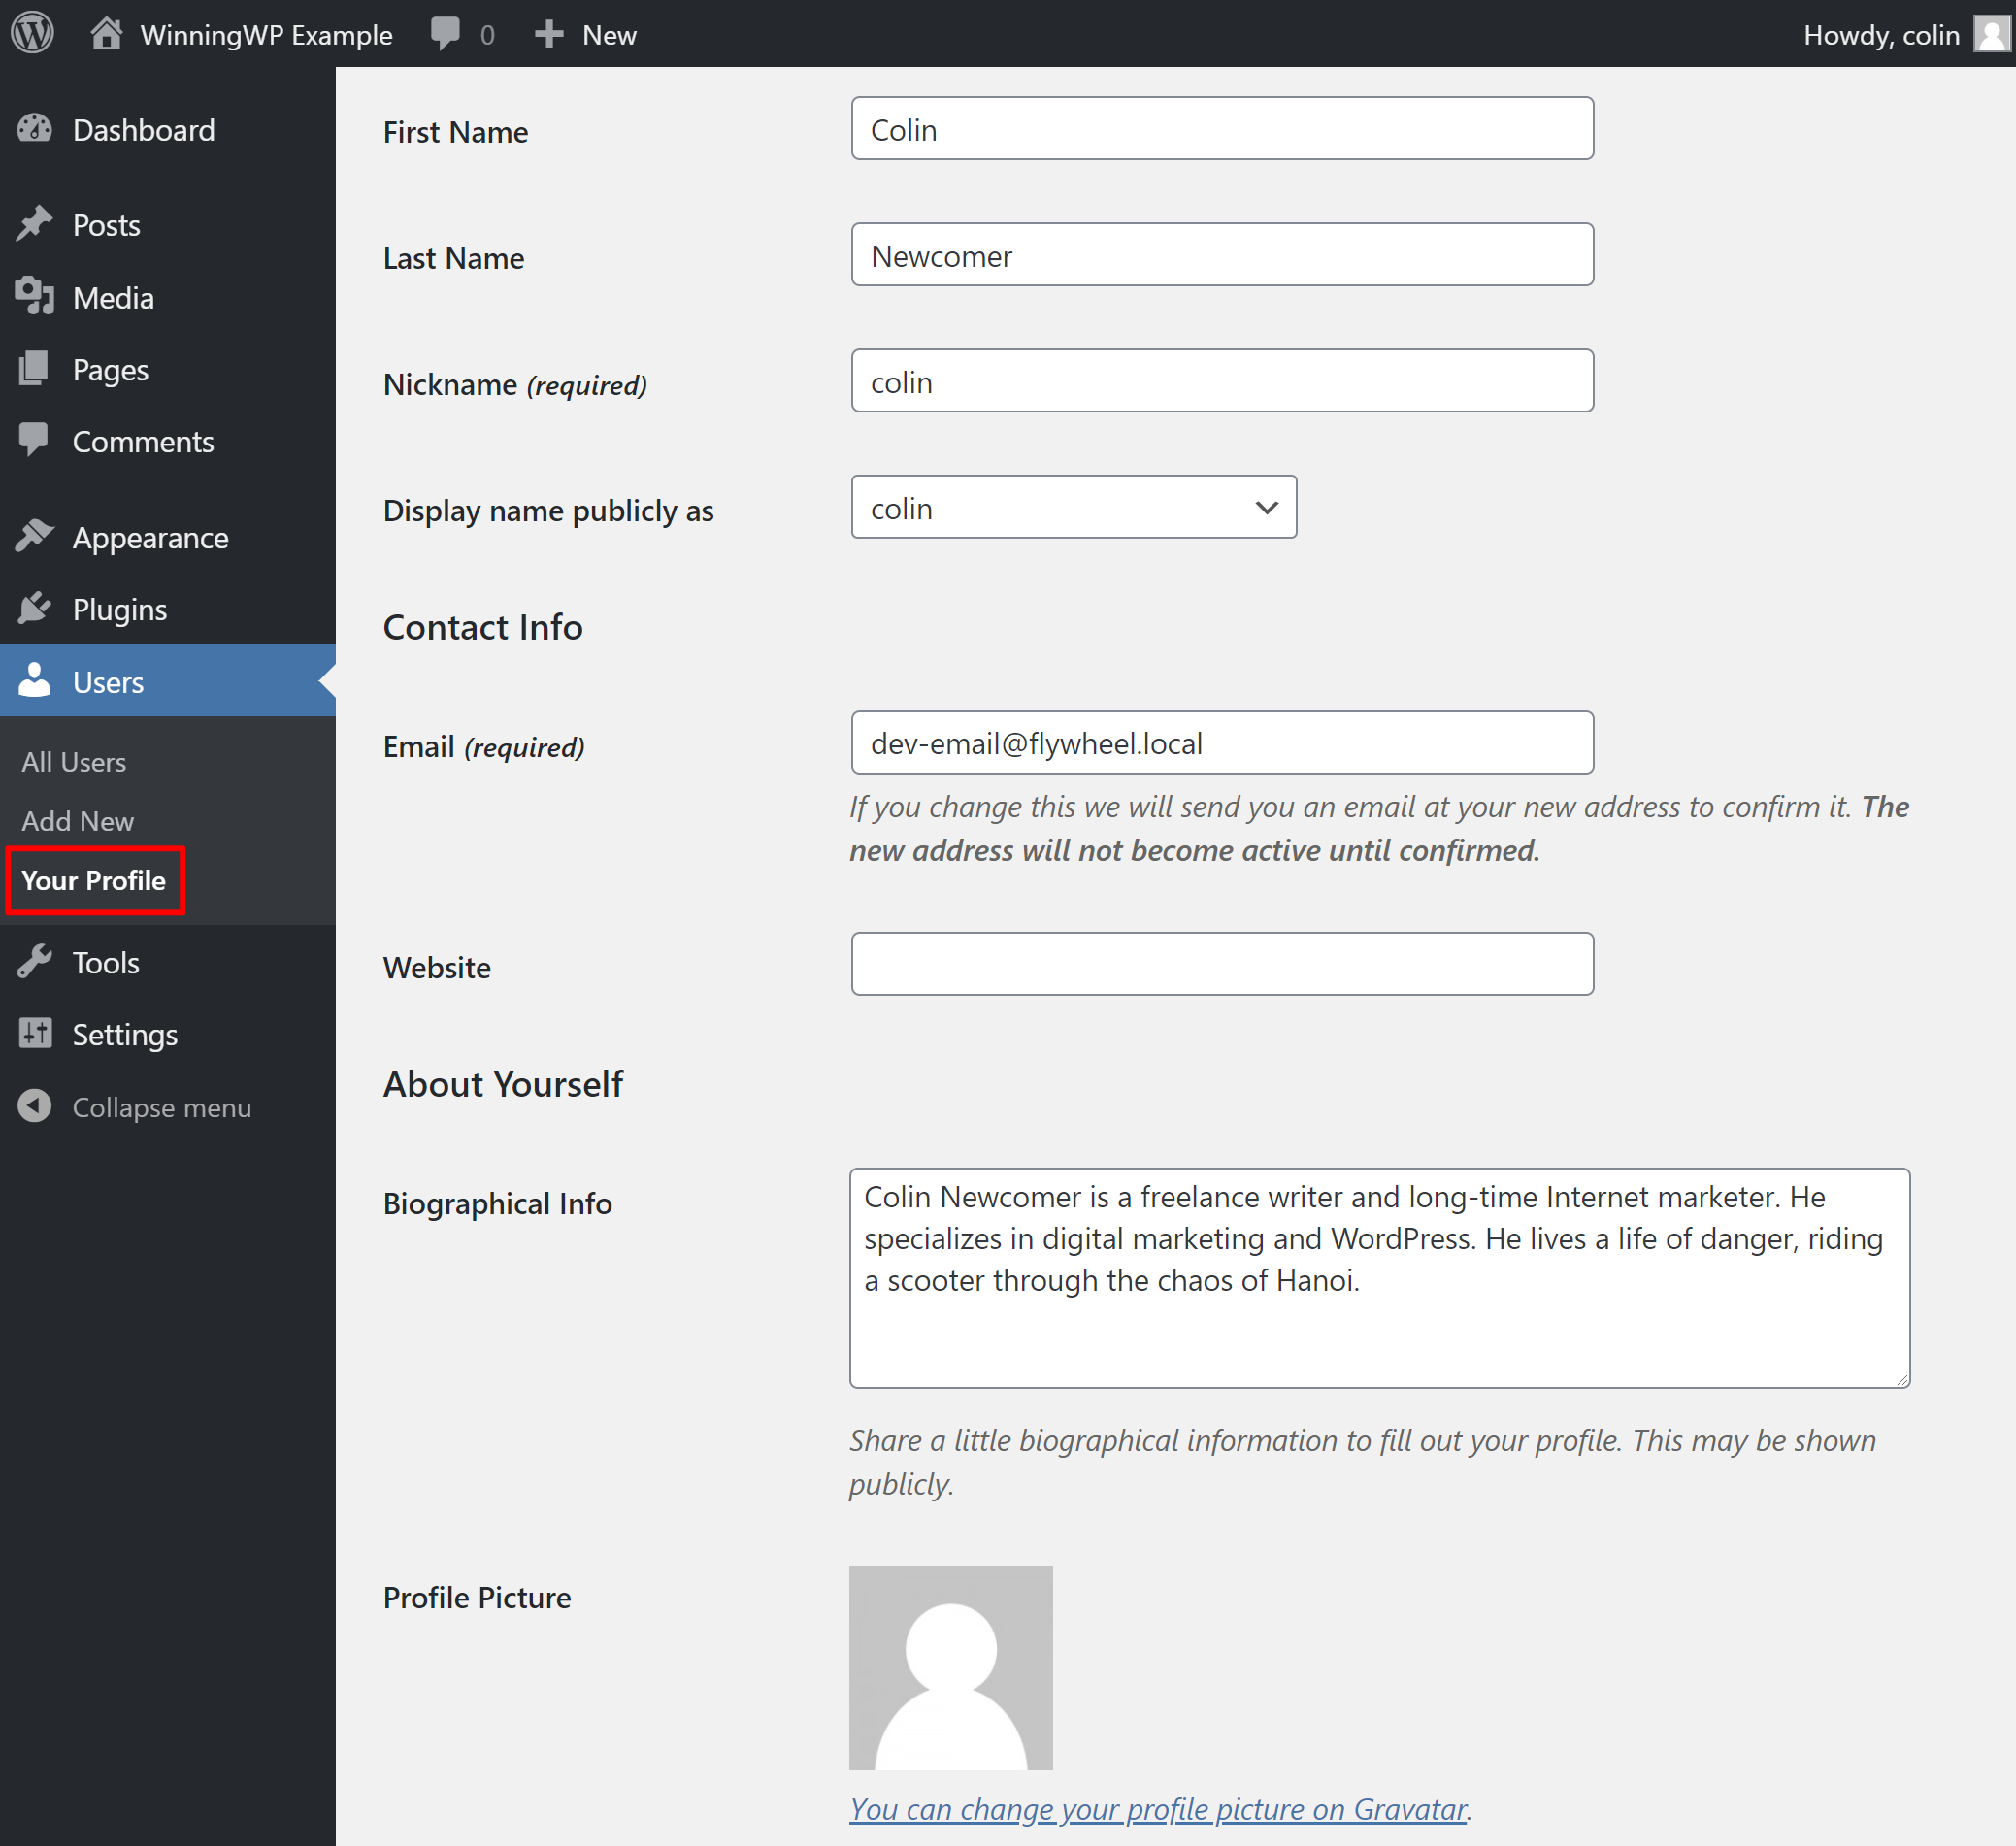Open Tools section
This screenshot has height=1846, width=2016.
(x=104, y=961)
